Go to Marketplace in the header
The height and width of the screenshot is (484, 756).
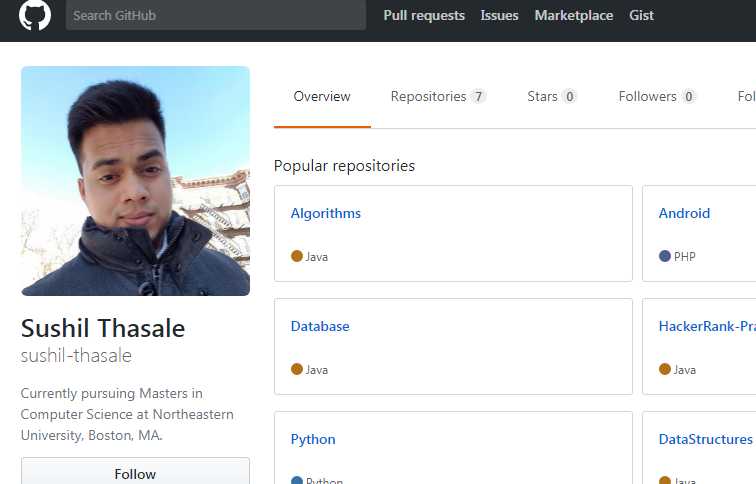tap(574, 16)
